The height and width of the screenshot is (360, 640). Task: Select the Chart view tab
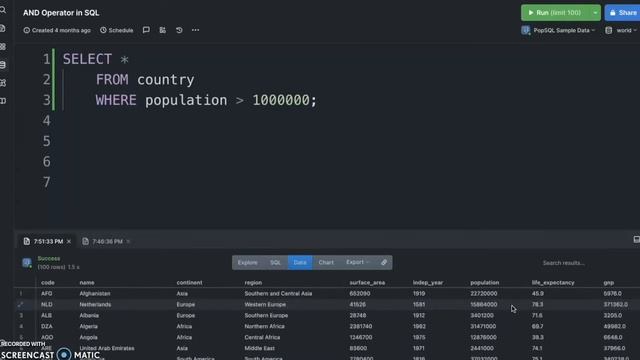(326, 262)
